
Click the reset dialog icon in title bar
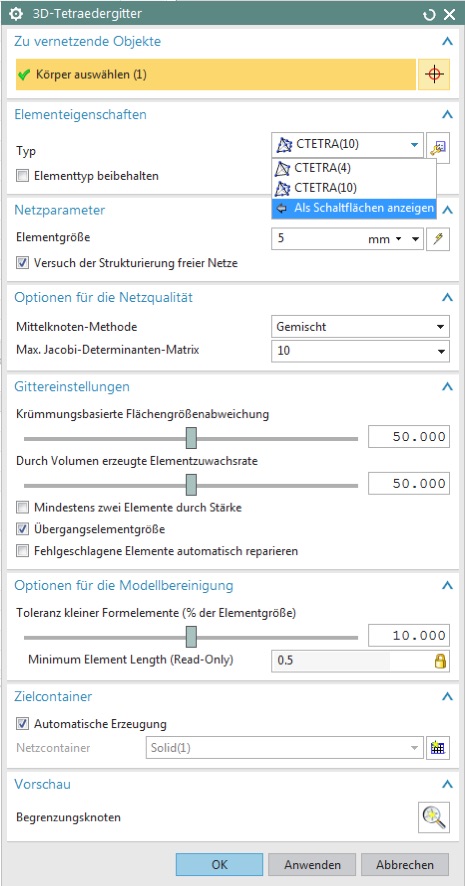pos(429,15)
